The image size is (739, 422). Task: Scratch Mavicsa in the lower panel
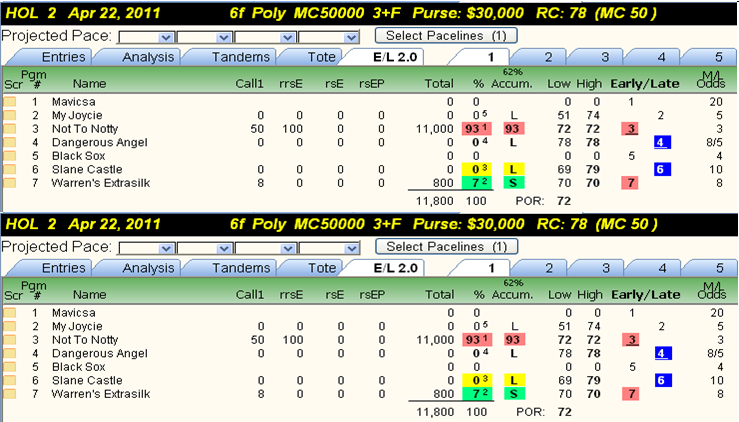pyautogui.click(x=9, y=313)
